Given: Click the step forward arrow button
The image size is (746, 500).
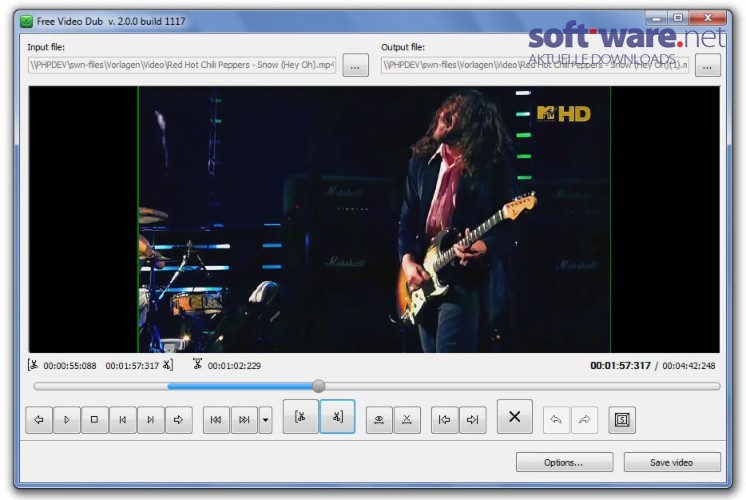Looking at the screenshot, I should [x=178, y=420].
